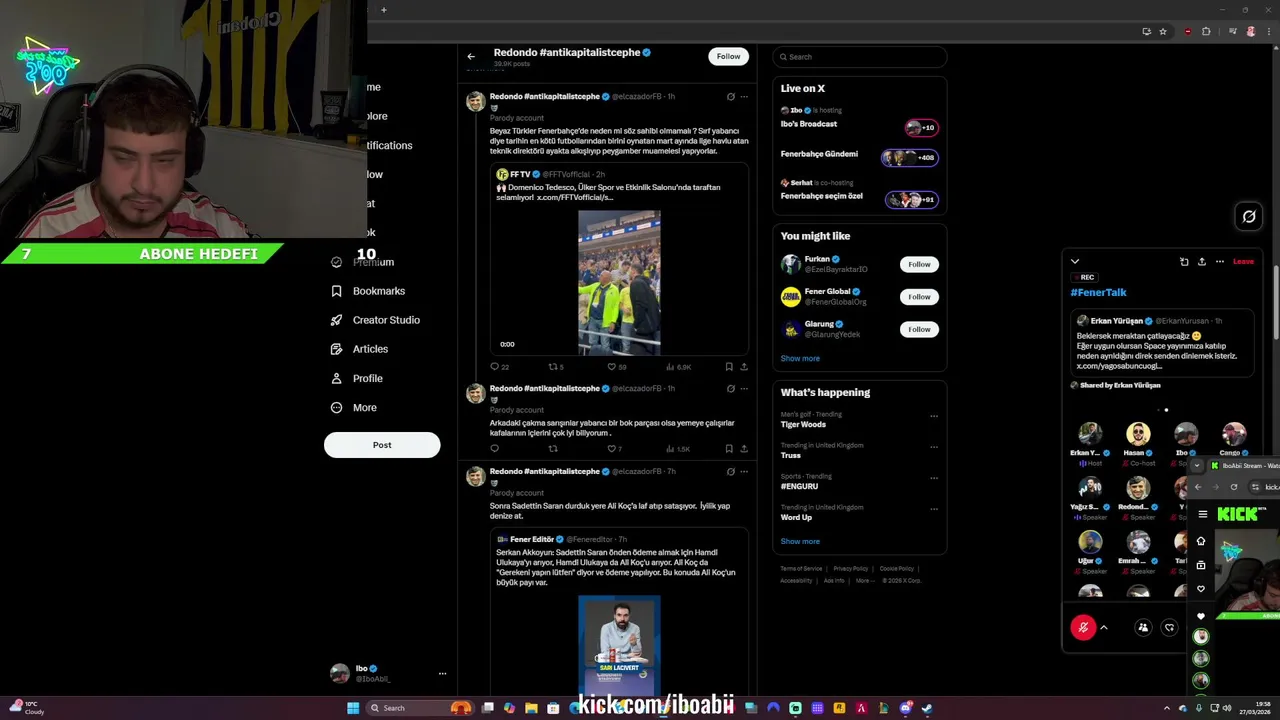Bookmark the Arkadaki çakma sarışınlar post
This screenshot has height=720, width=1280.
pos(728,449)
